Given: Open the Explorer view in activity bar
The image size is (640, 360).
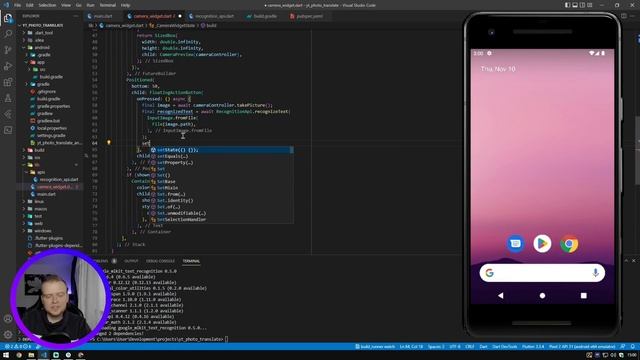Looking at the screenshot, I should pos(8,18).
